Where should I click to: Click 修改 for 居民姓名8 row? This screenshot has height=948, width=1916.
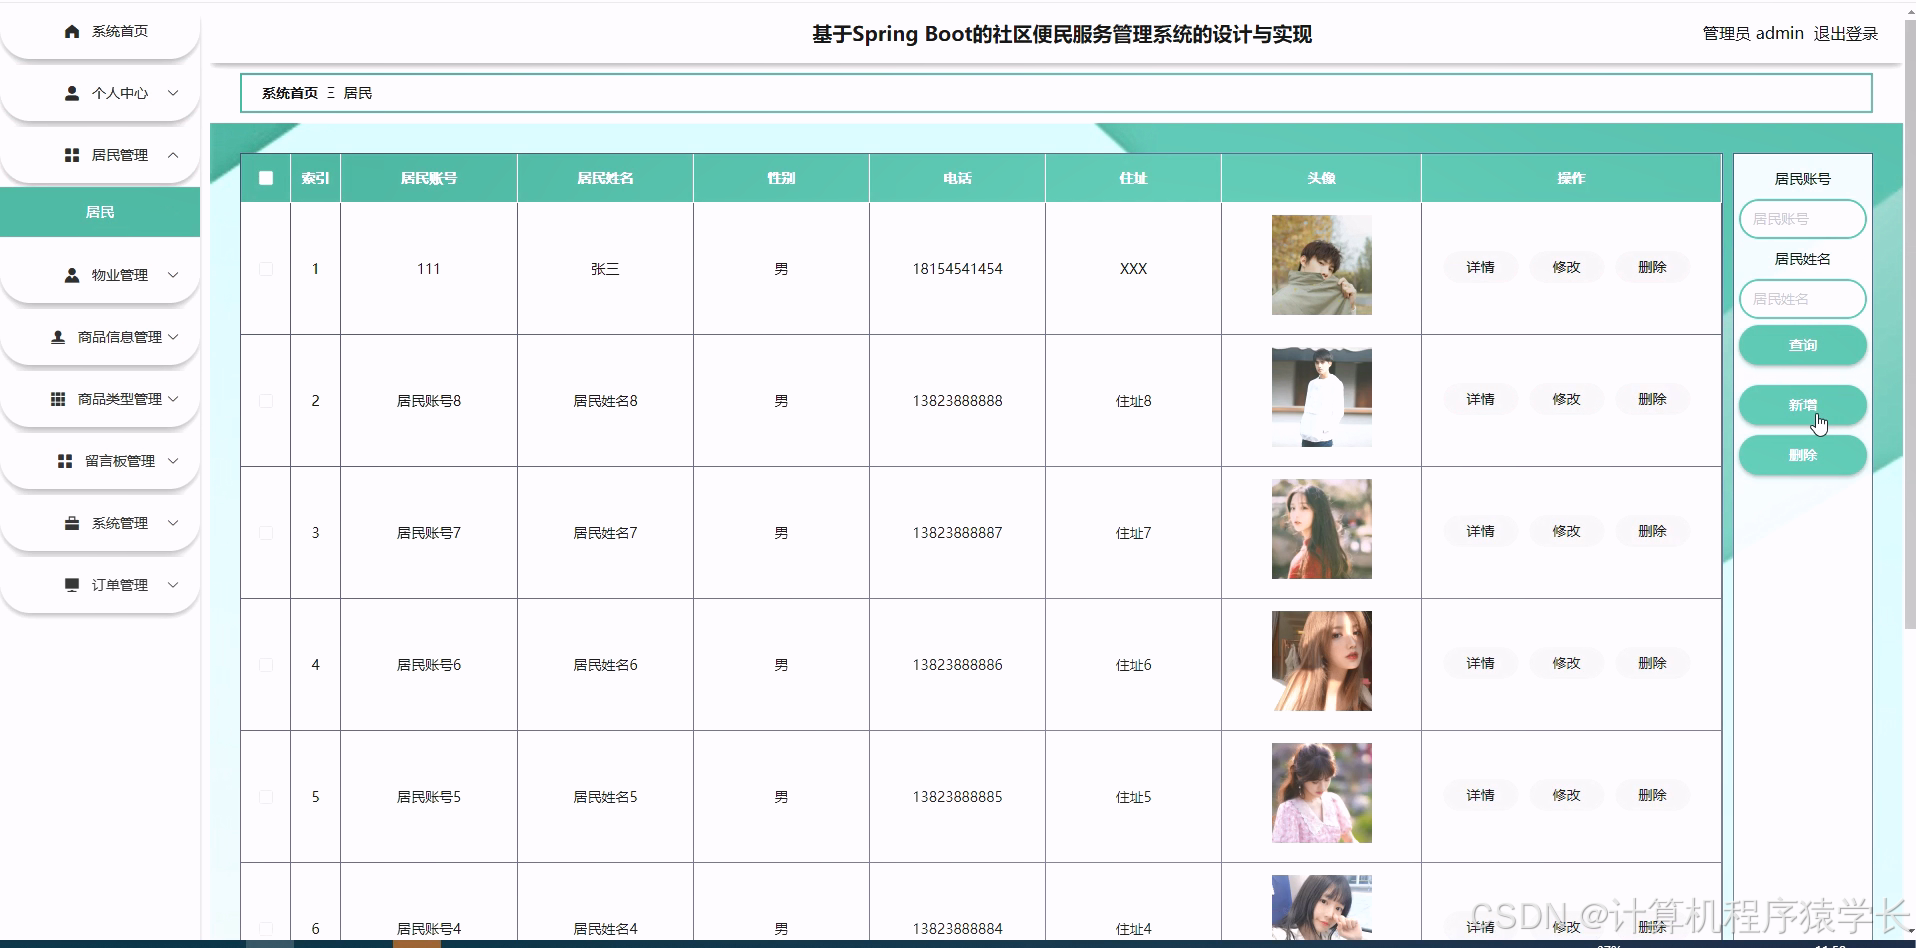tap(1566, 399)
